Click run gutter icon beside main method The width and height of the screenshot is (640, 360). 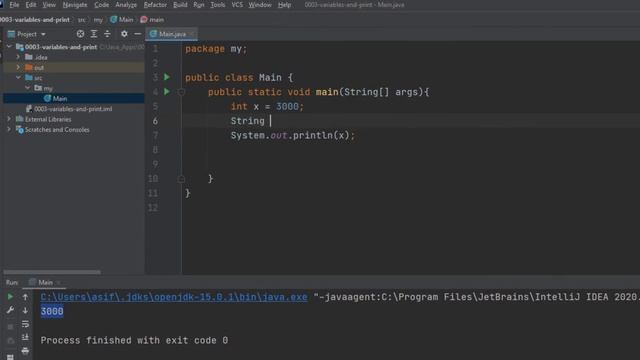[x=167, y=92]
